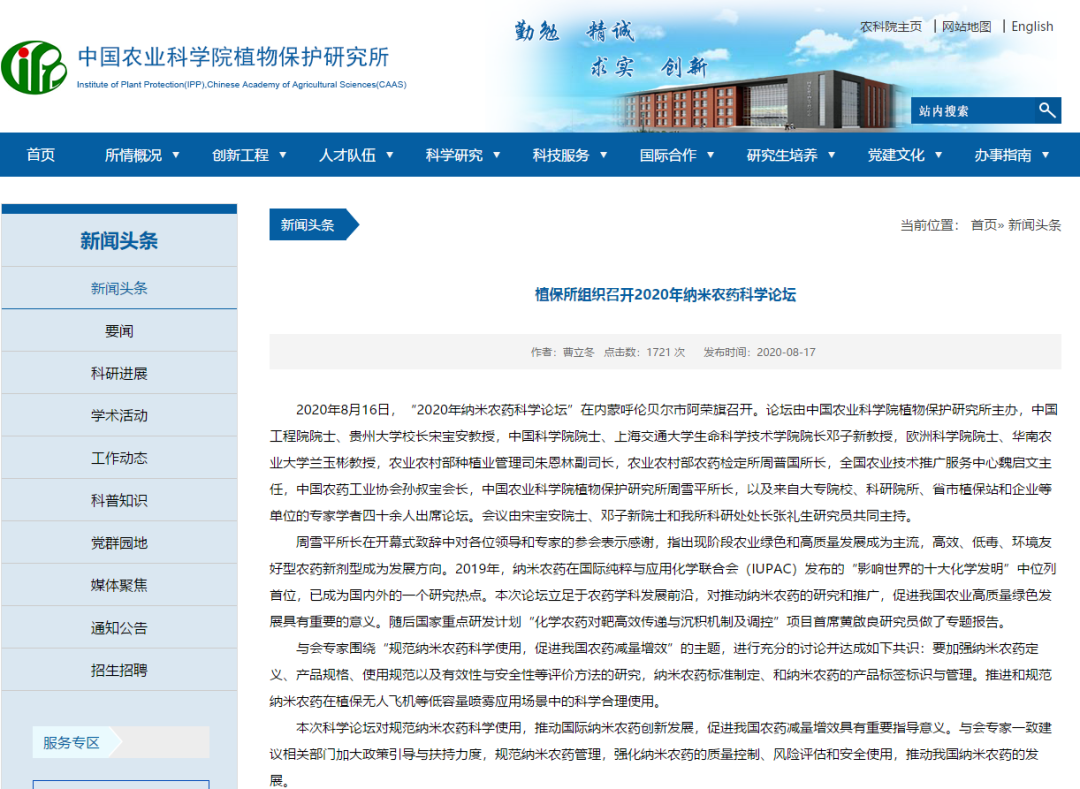Expand dropdown arrow beside 国际合作
Image resolution: width=1080 pixels, height=789 pixels.
click(x=710, y=155)
